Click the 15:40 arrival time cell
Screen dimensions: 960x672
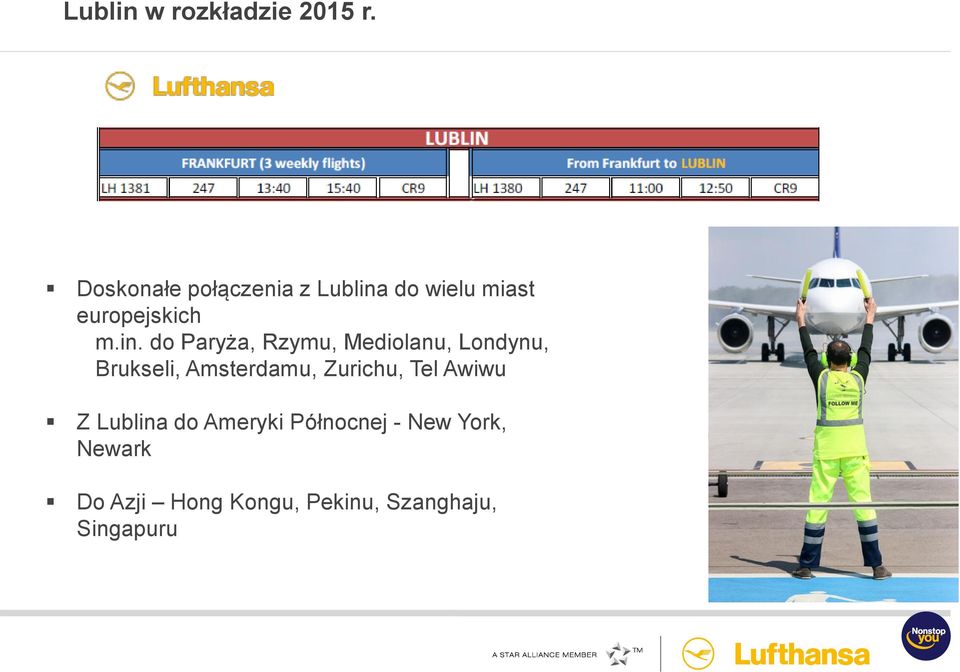(343, 188)
